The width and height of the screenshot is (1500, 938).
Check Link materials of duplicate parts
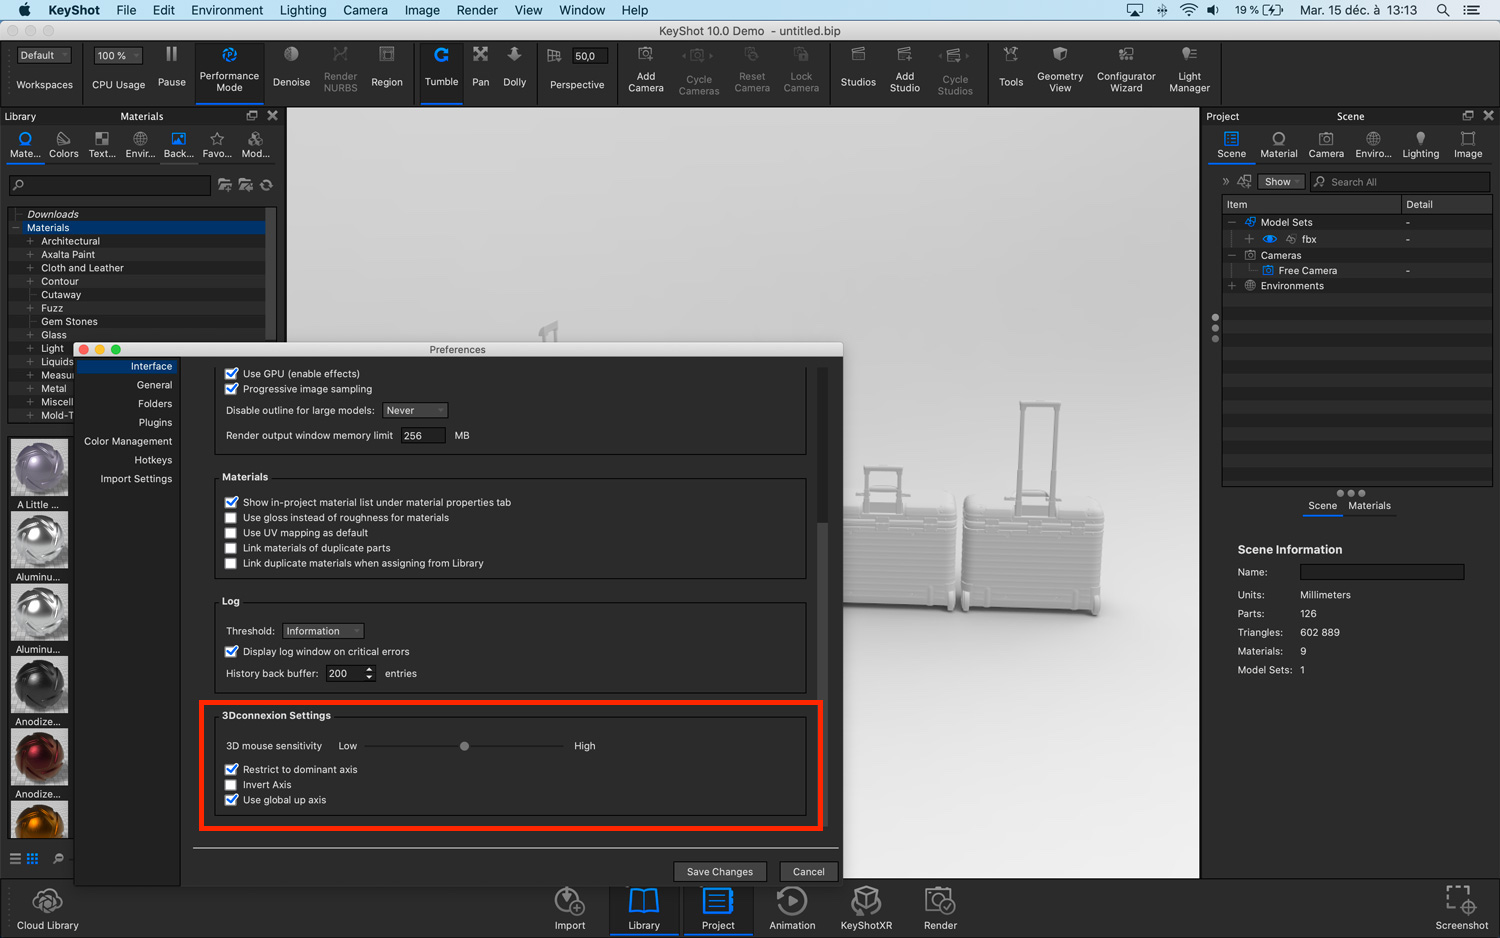231,548
